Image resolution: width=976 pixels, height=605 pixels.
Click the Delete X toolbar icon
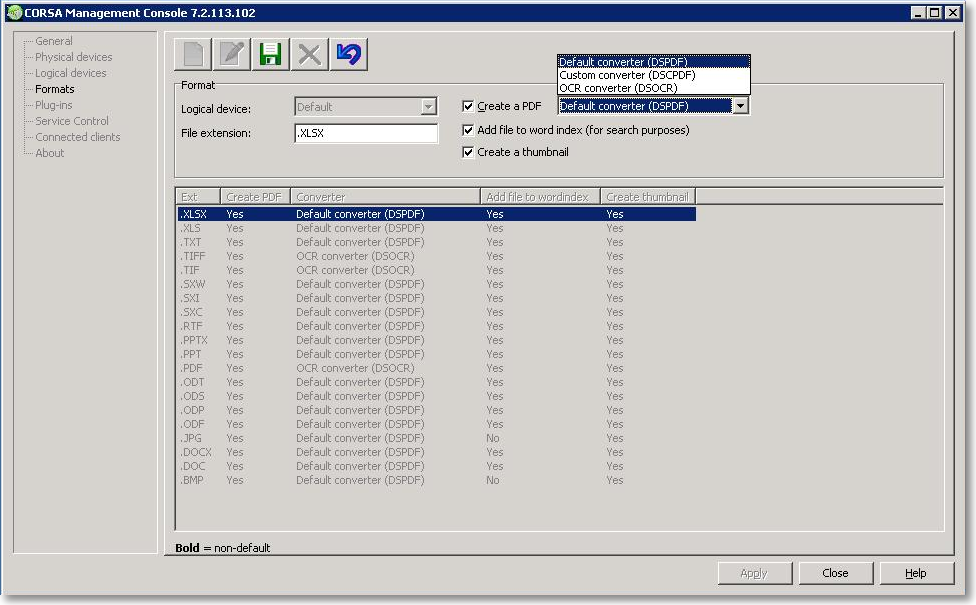tap(309, 54)
